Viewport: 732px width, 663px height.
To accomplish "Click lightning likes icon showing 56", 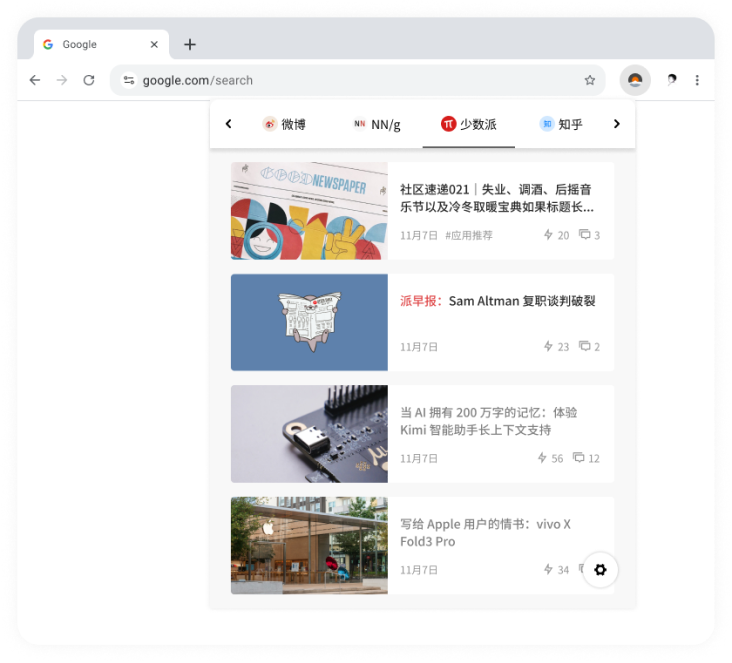I will [x=542, y=458].
